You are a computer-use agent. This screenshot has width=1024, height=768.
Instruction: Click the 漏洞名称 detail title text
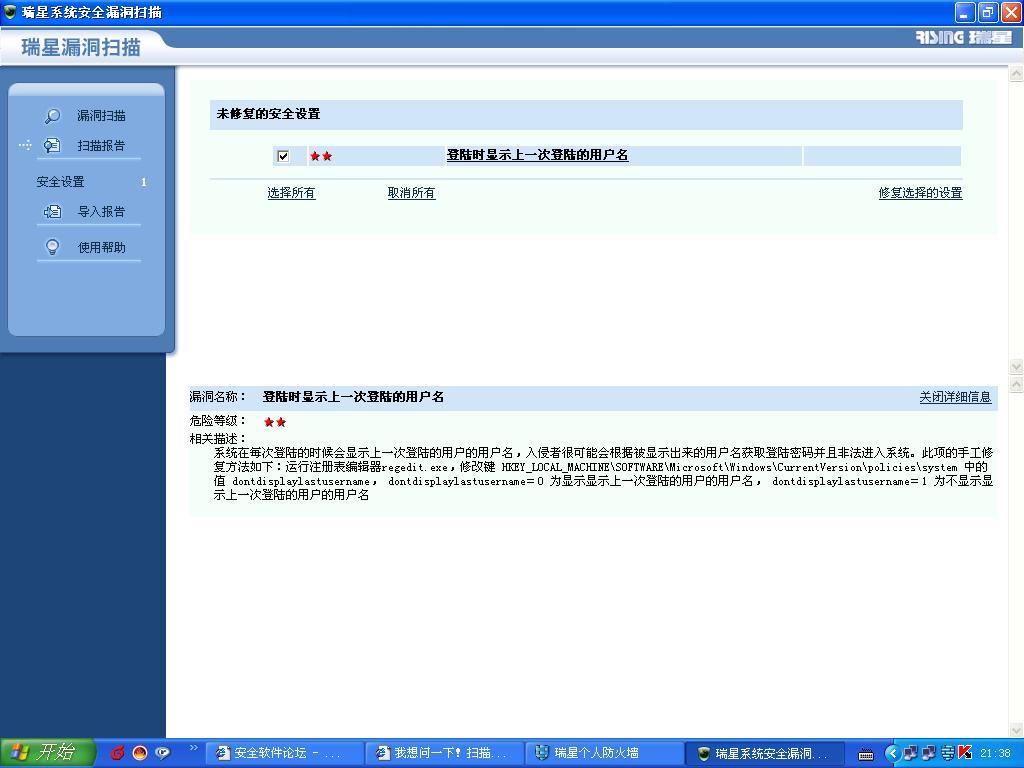click(353, 396)
